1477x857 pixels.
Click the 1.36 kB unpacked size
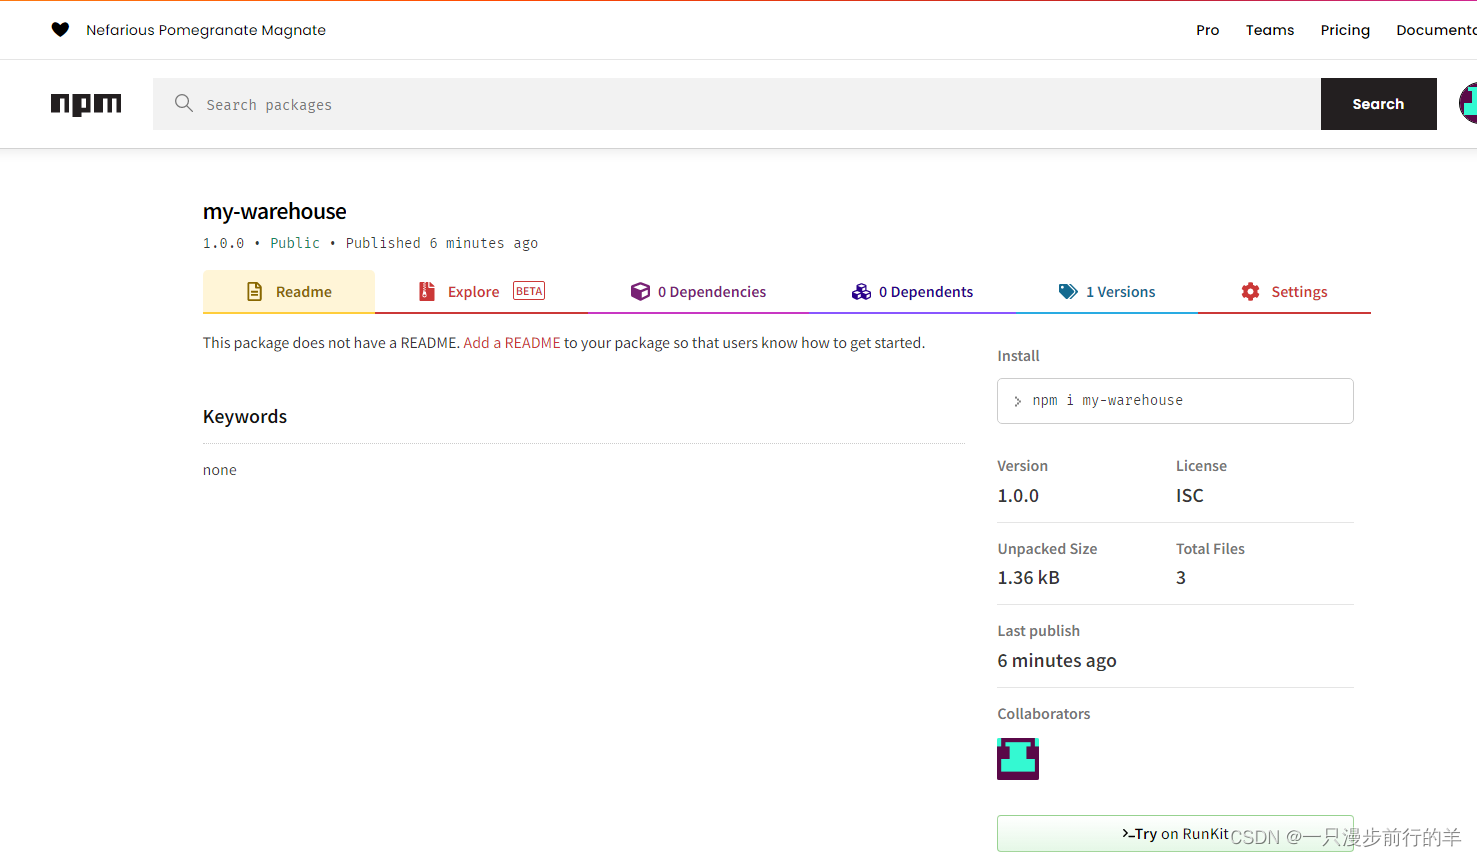1028,578
